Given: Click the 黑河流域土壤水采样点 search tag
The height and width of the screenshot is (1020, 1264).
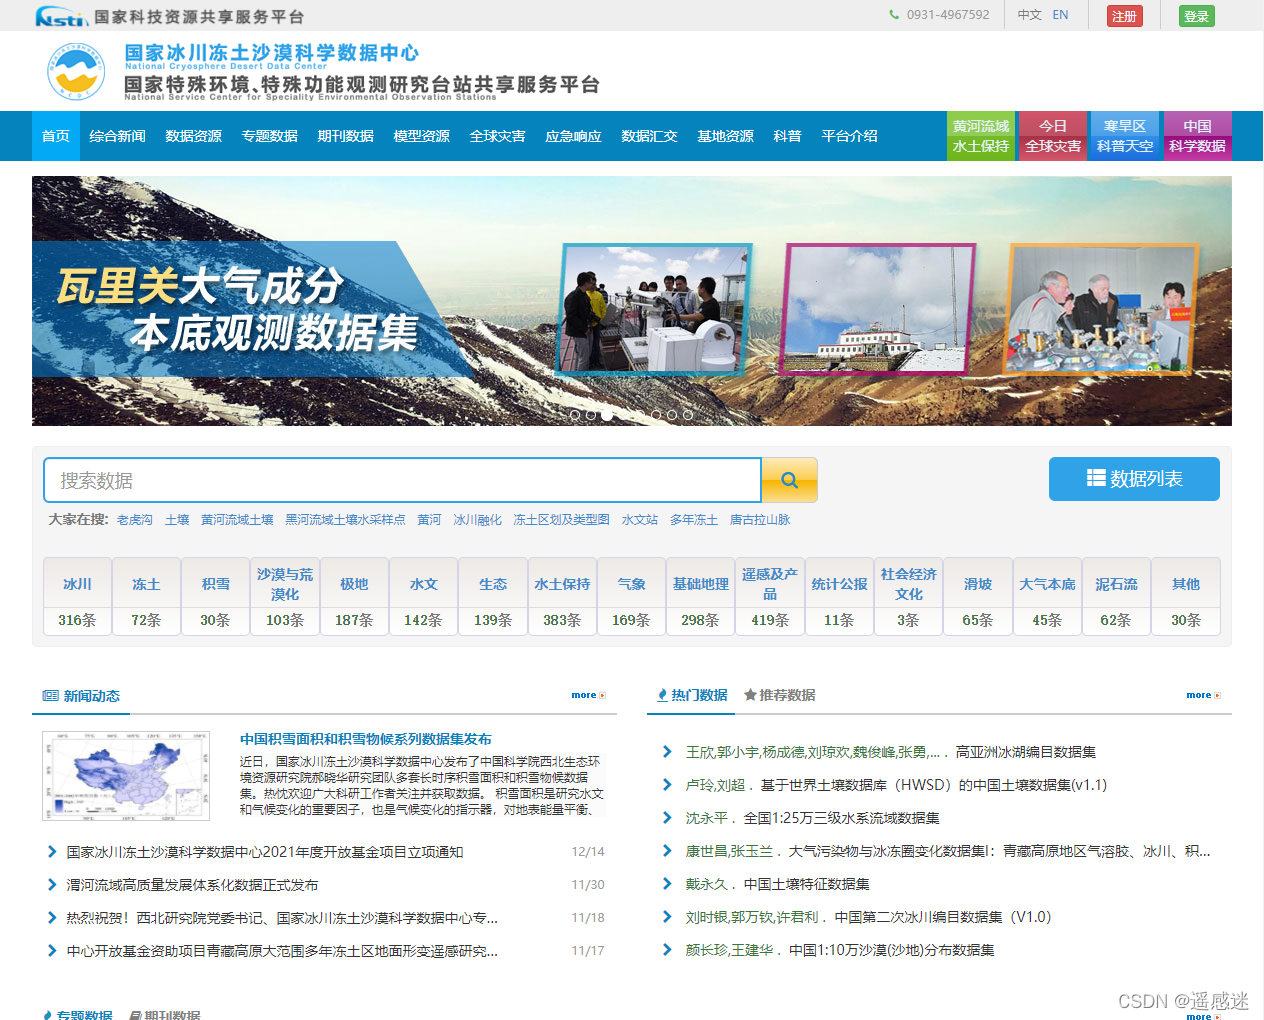Looking at the screenshot, I should (345, 520).
